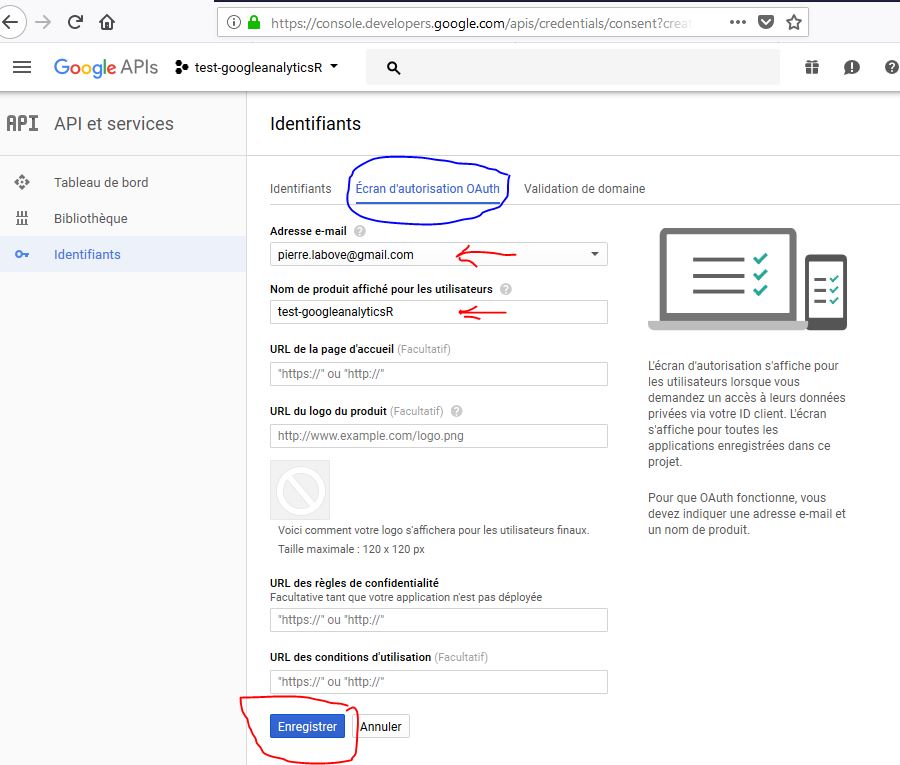The width and height of the screenshot is (900, 765).
Task: Select Identifiants in sidebar
Action: click(x=123, y=254)
